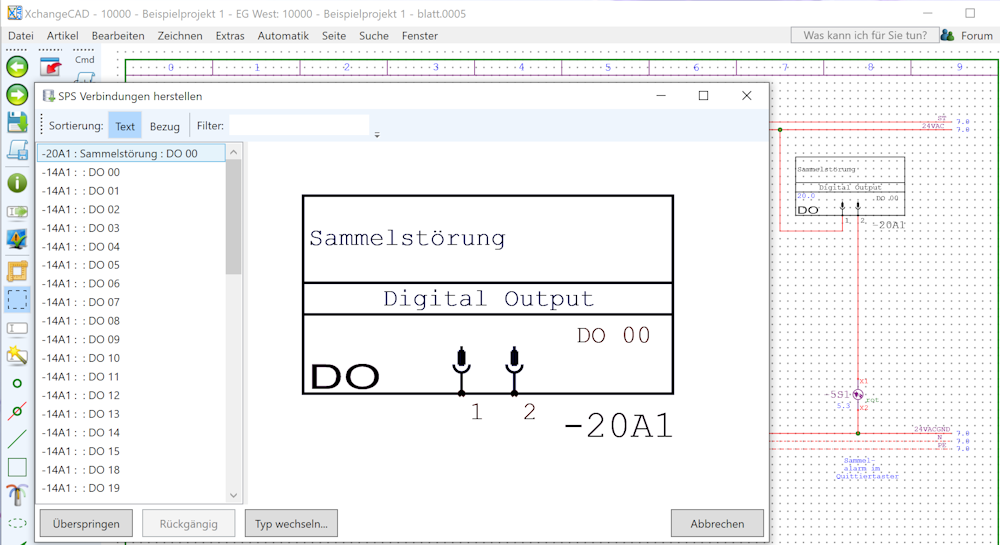
Task: Toggle sorting by Text
Action: (125, 126)
